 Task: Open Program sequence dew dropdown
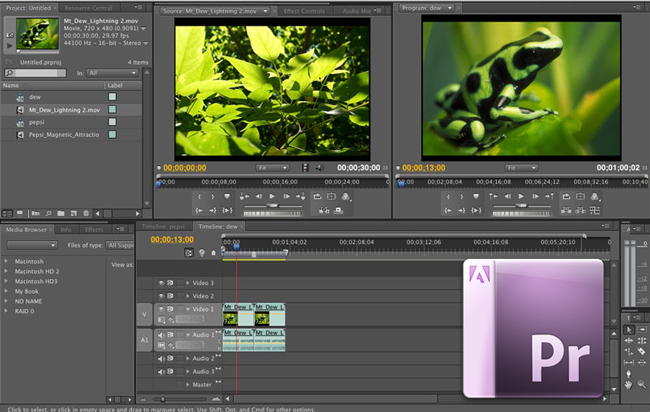pyautogui.click(x=449, y=8)
